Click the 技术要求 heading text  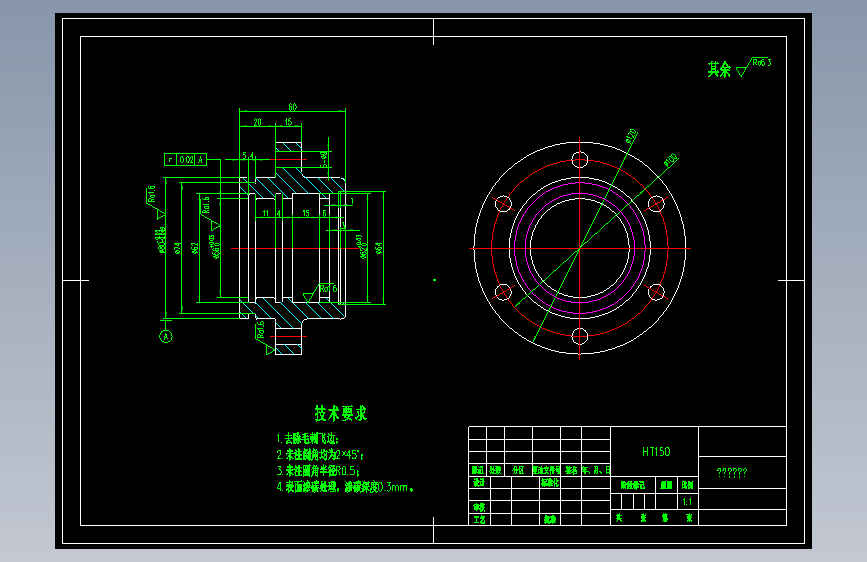(341, 413)
